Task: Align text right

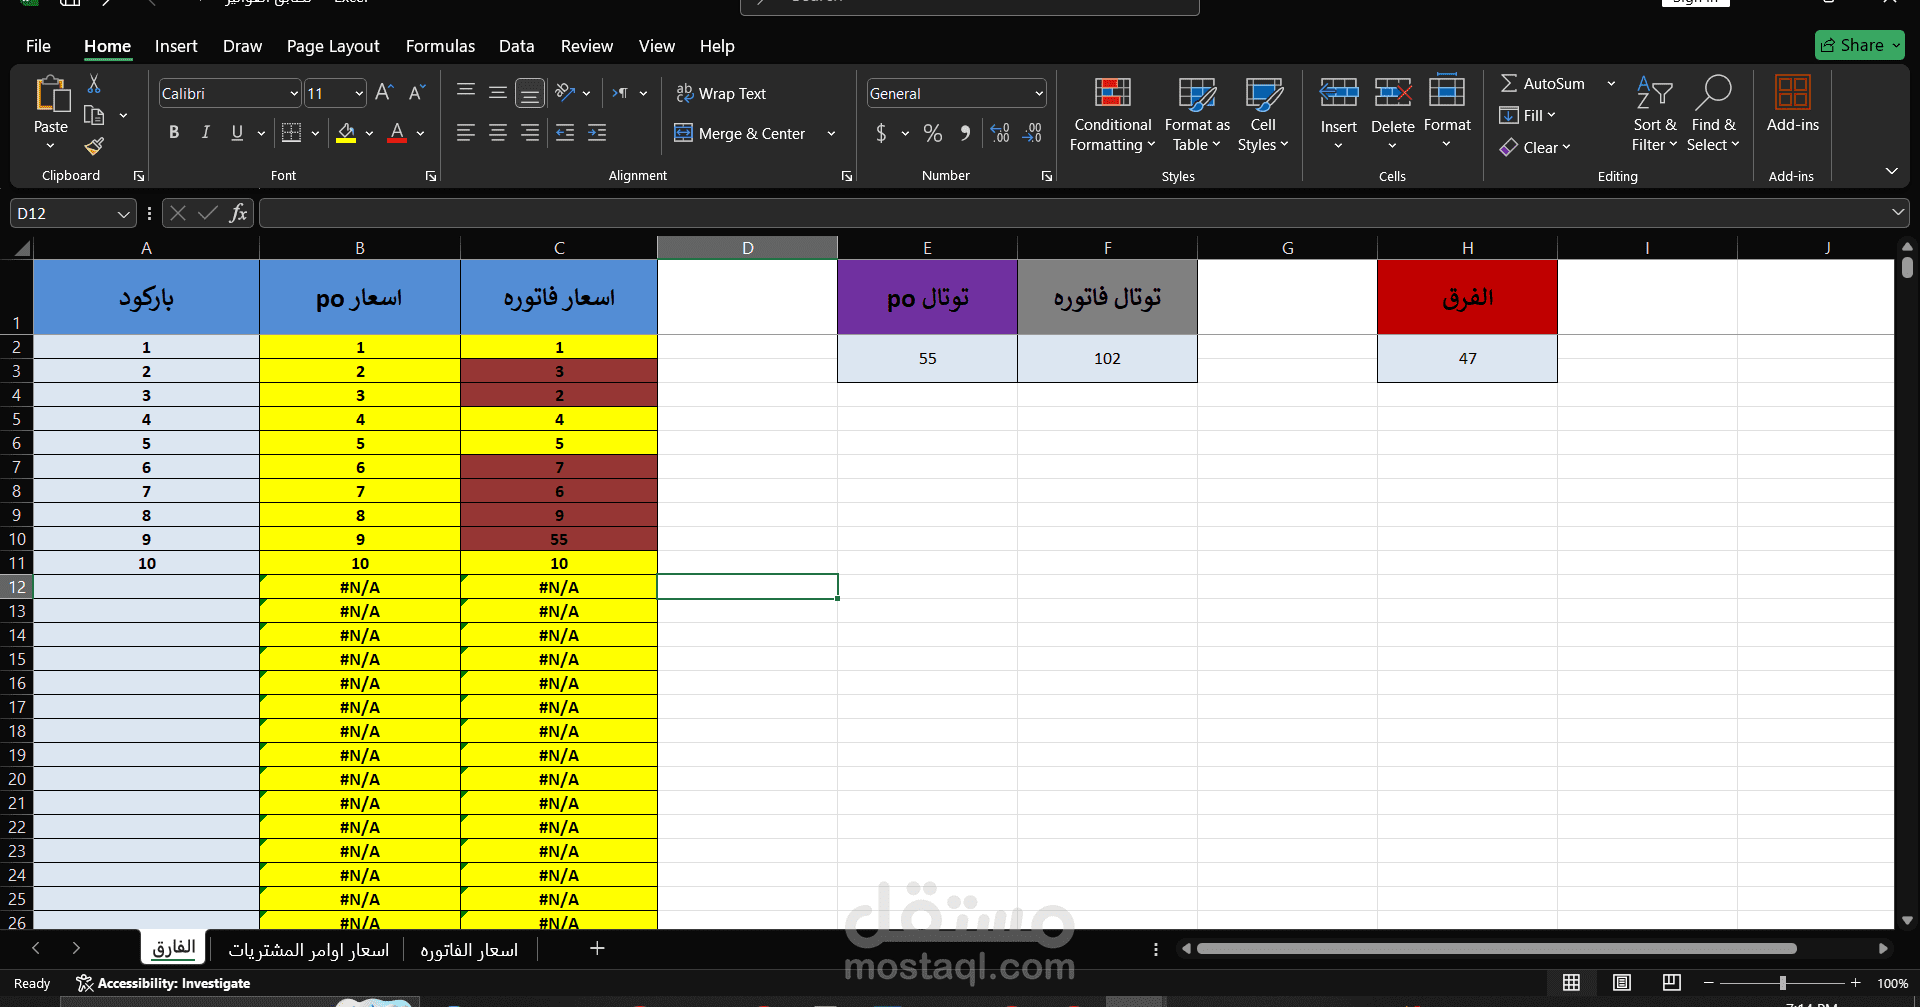Action: [x=530, y=133]
